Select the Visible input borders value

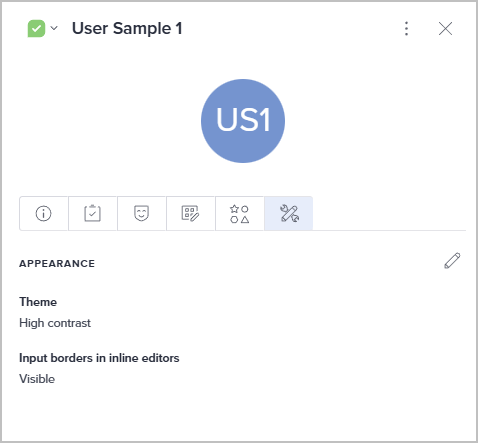tap(37, 379)
